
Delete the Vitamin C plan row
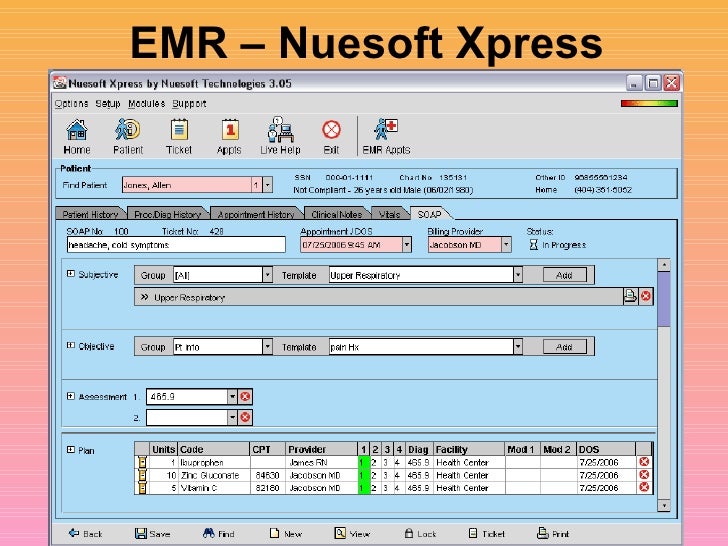(644, 487)
